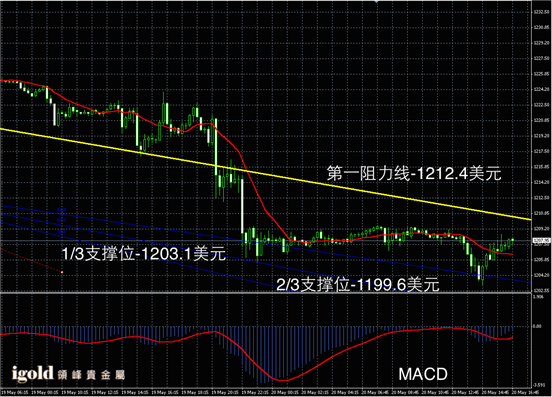Click the 1232.50 price axis label
The height and width of the screenshot is (397, 552).
541,12
